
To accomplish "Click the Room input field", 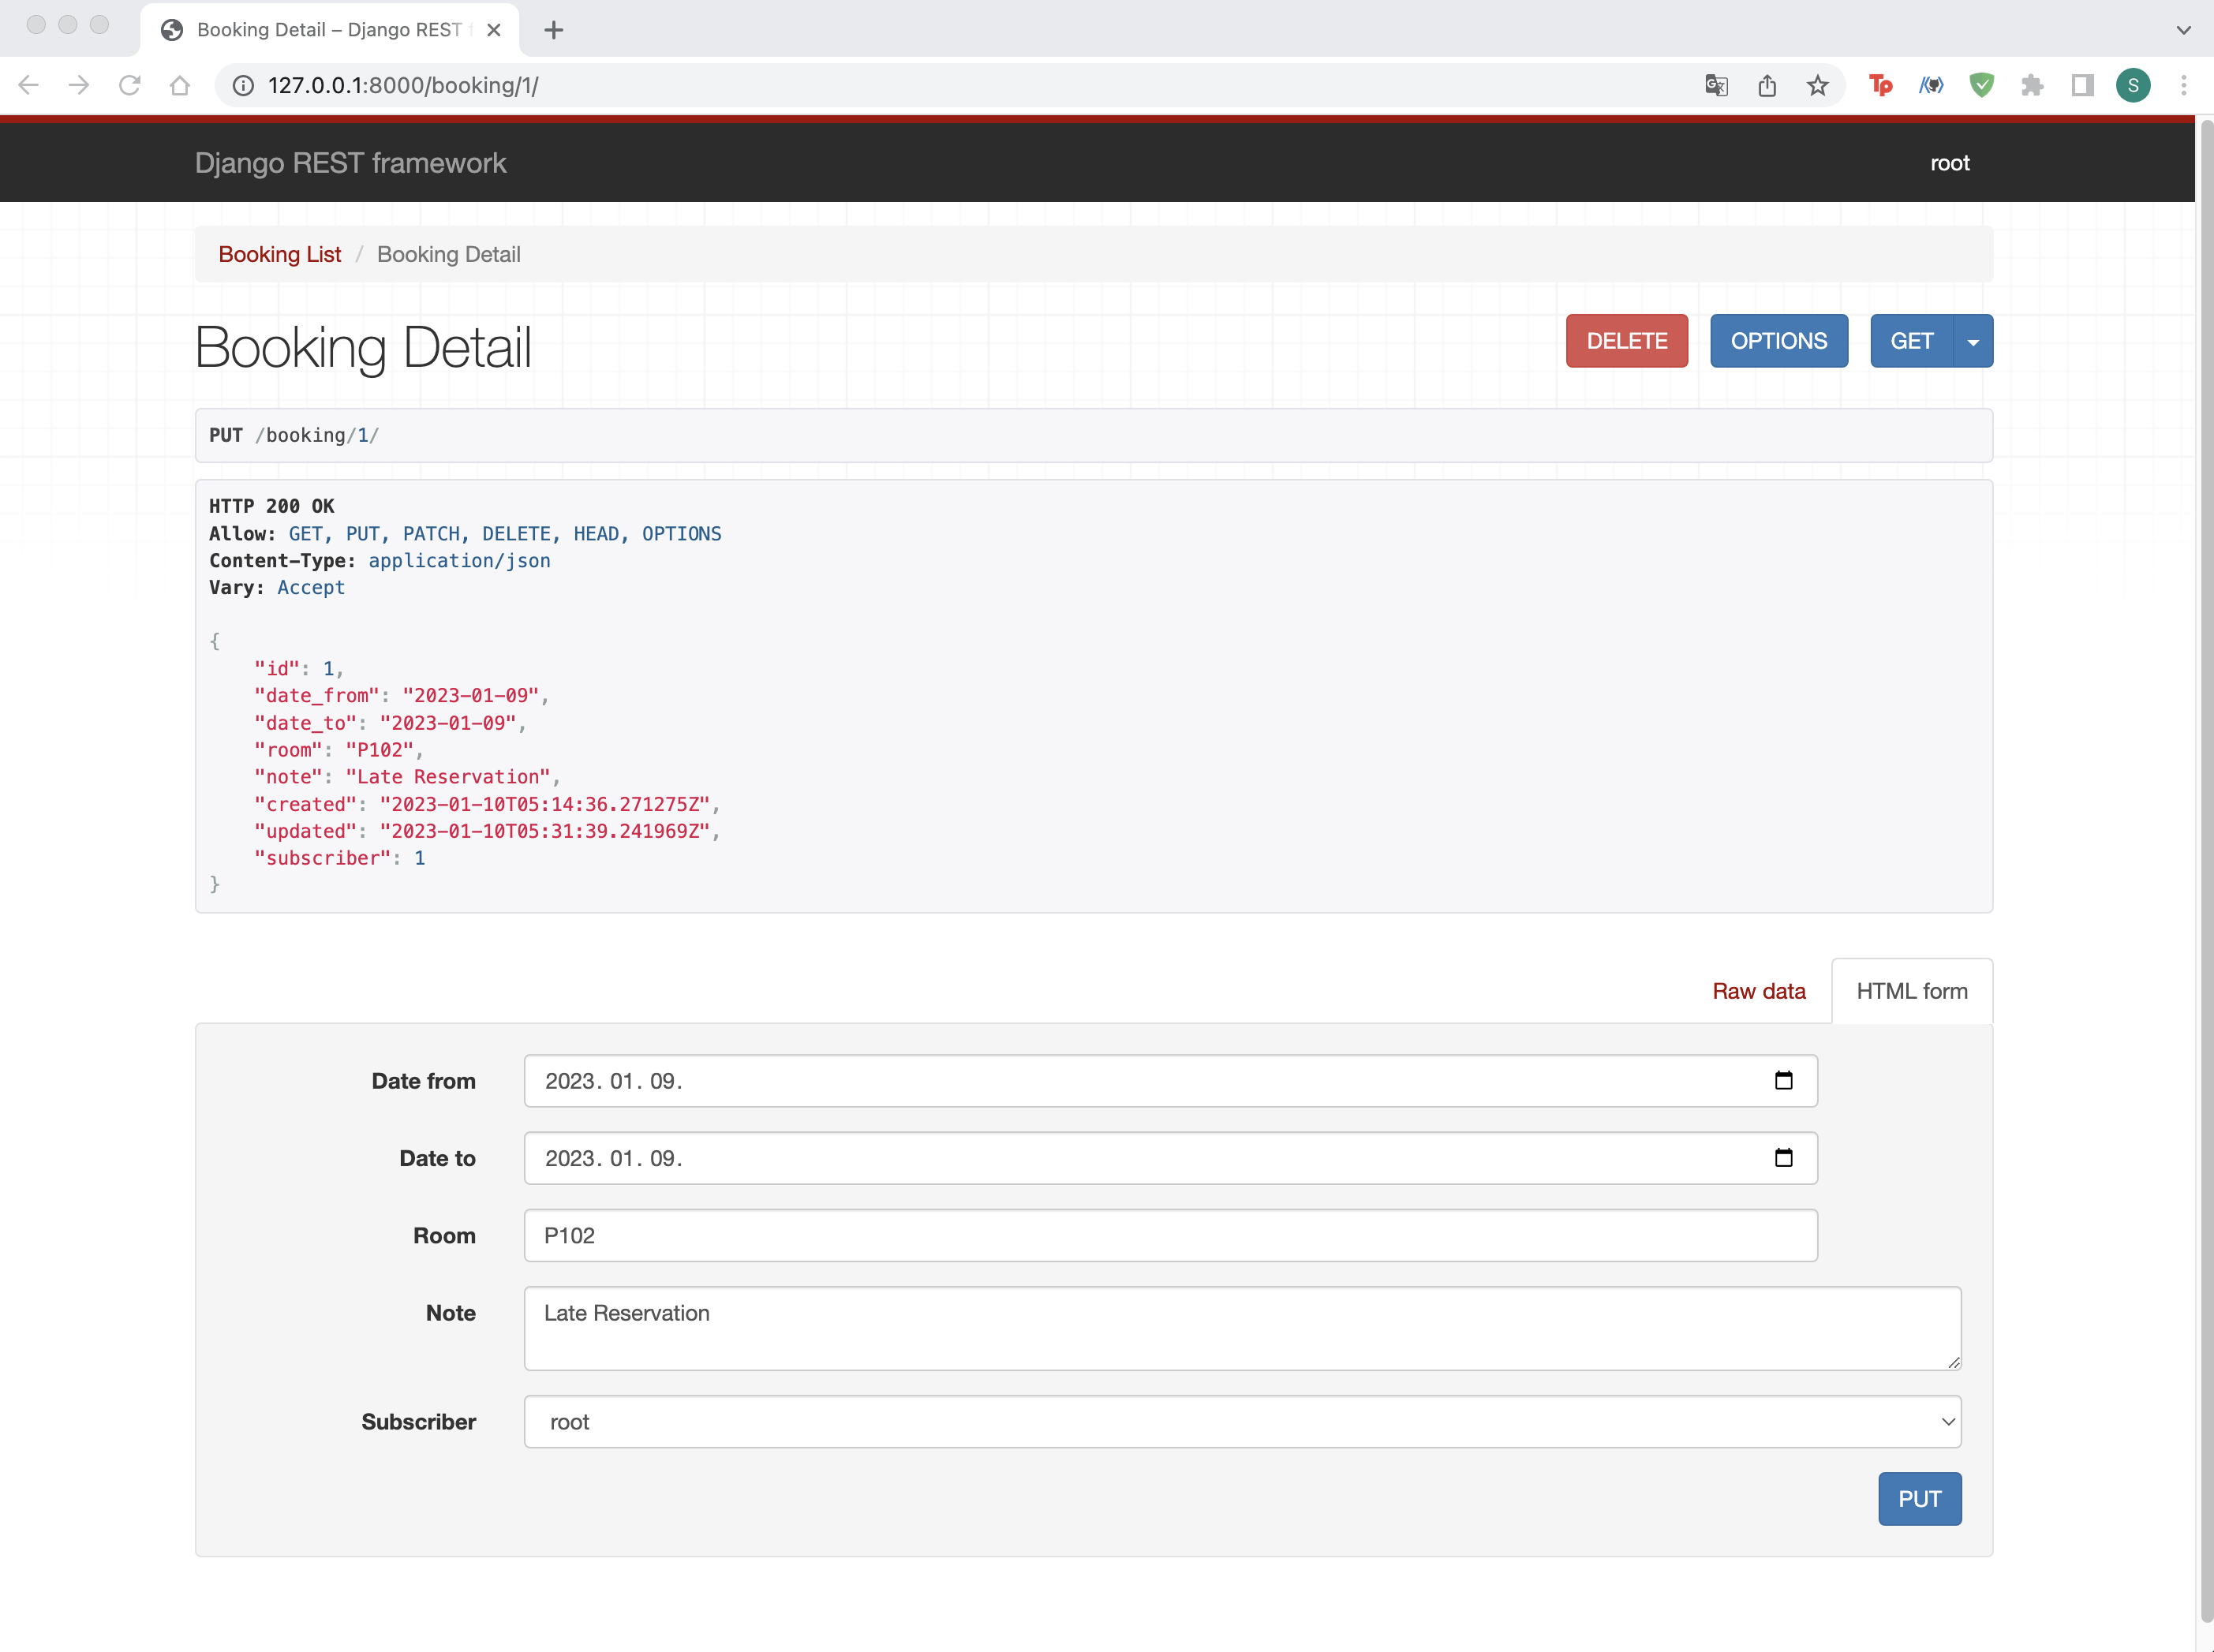I will [x=1170, y=1235].
